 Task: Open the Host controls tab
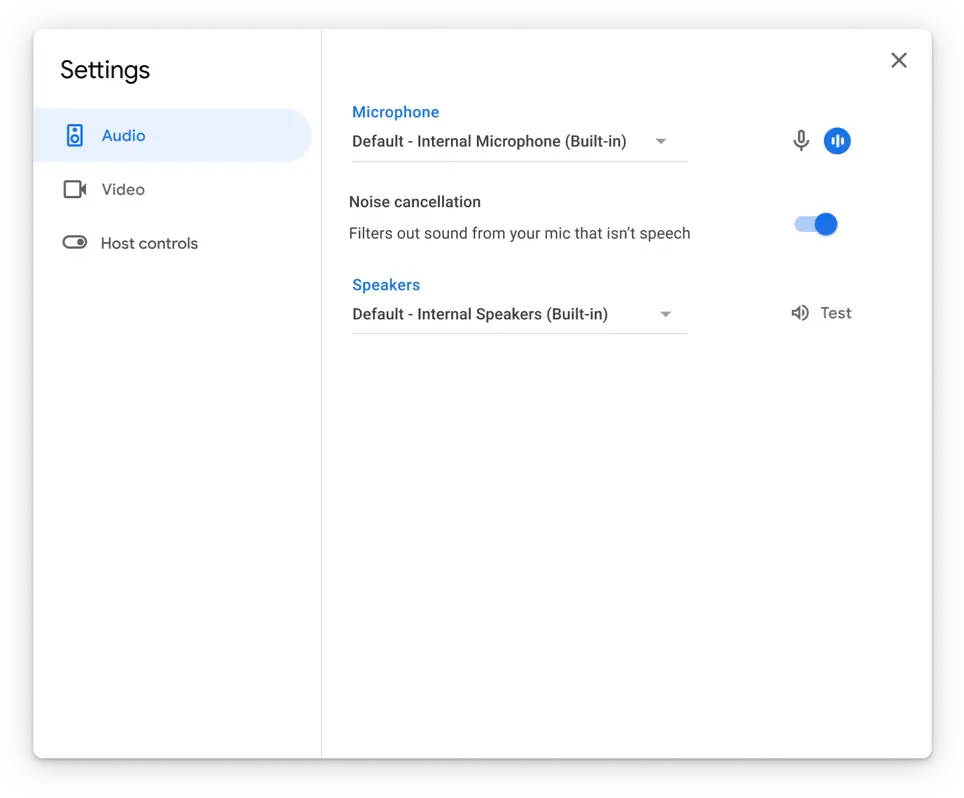149,243
